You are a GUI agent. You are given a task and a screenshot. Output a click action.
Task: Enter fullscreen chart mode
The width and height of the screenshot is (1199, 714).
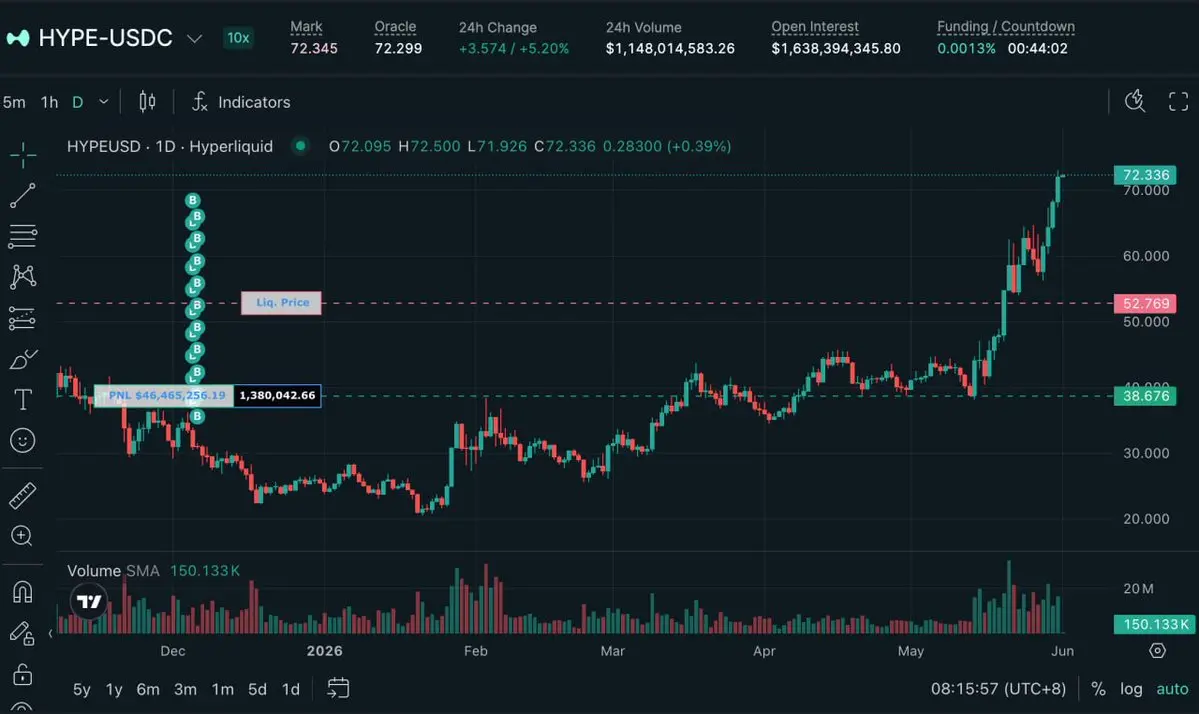click(x=1178, y=102)
